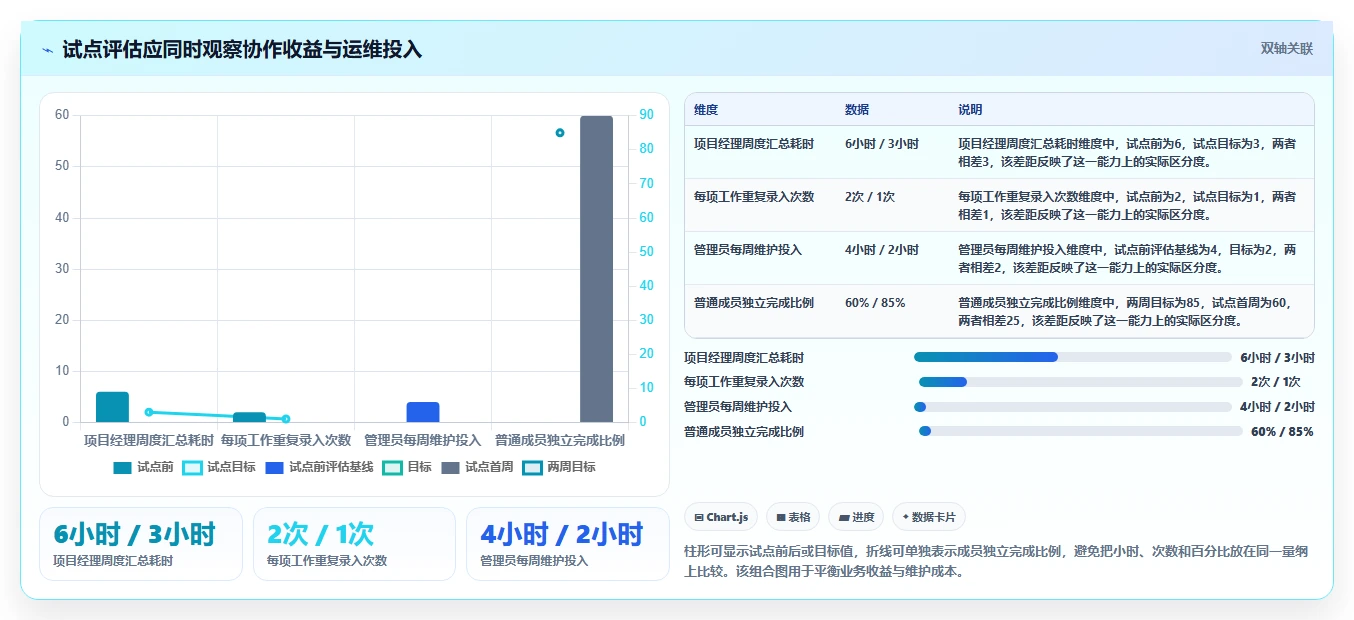
Task: Click the 试点前 bar for 项目经理周度汇总耗时
Action: [x=112, y=407]
